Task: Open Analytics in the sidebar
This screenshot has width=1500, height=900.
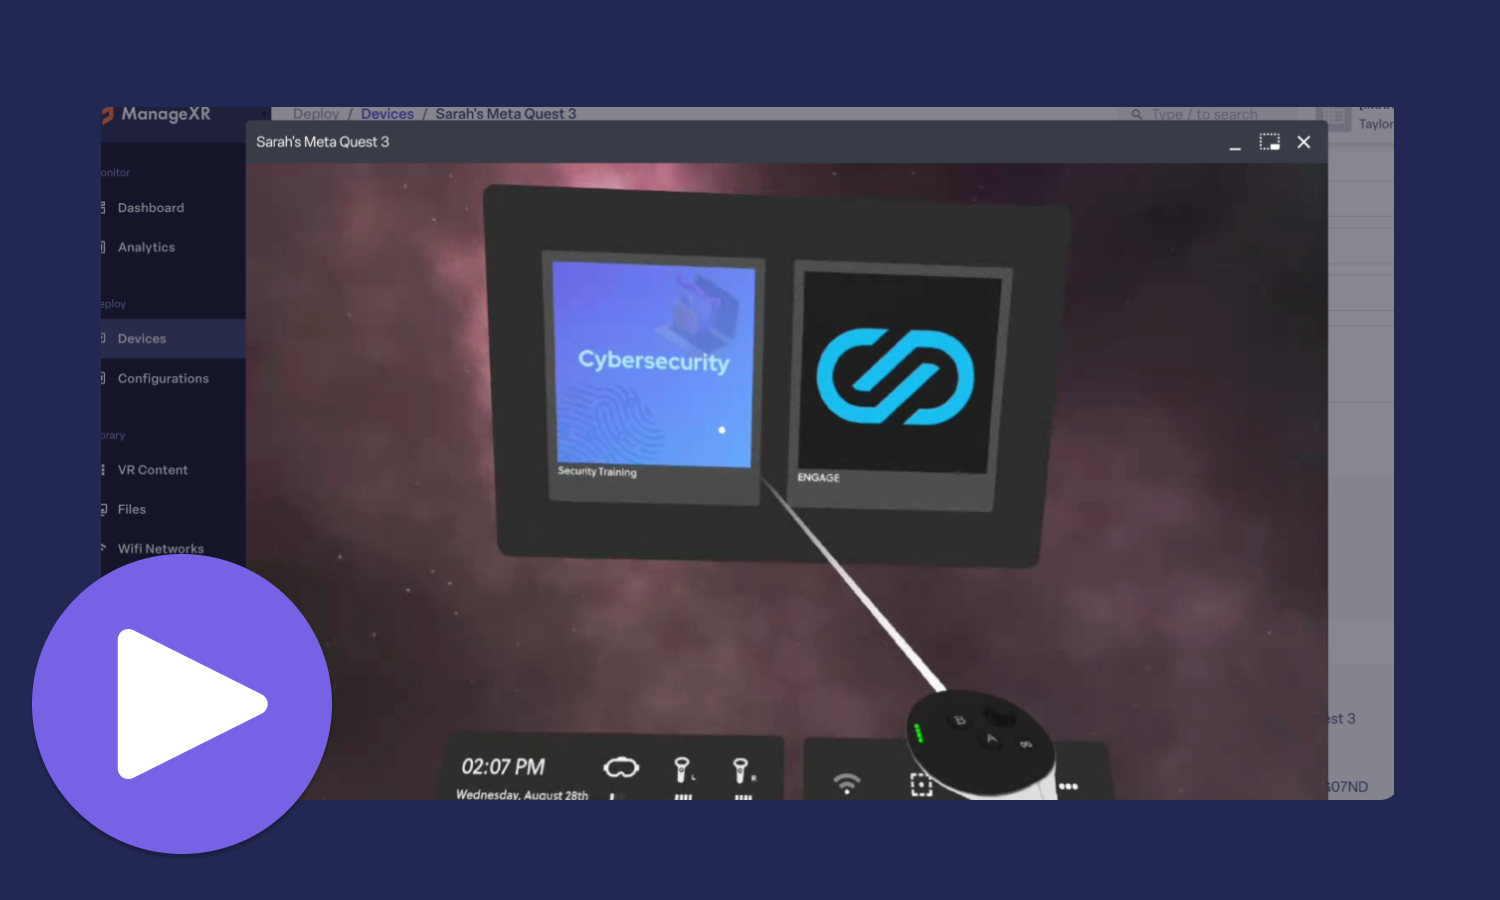Action: pos(146,247)
